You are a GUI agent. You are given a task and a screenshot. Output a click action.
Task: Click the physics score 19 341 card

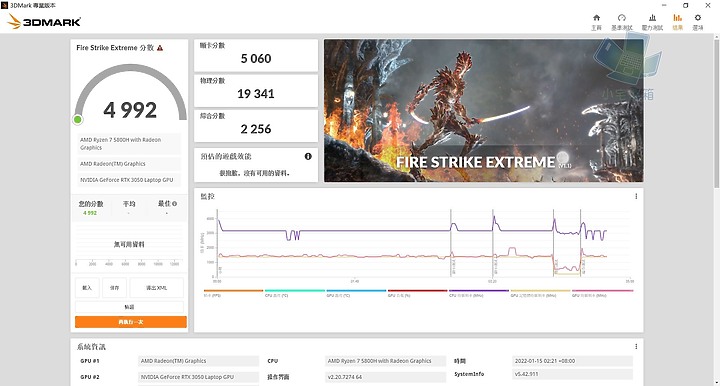pyautogui.click(x=256, y=90)
